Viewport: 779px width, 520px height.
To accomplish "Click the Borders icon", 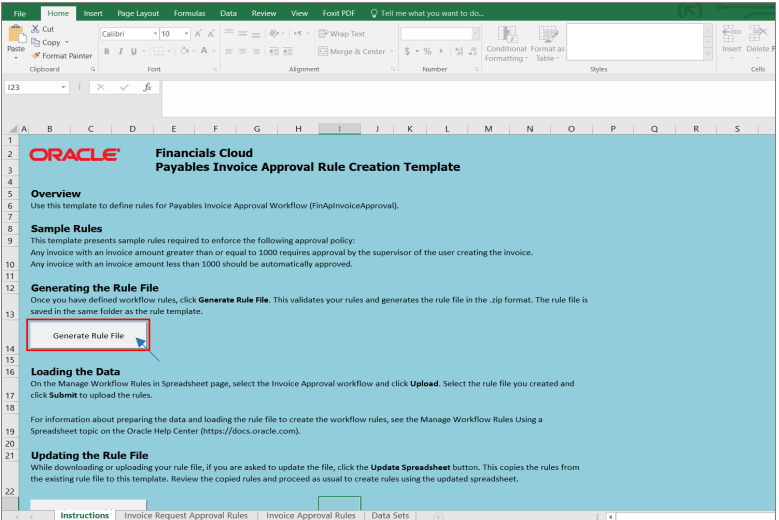I will (x=158, y=51).
